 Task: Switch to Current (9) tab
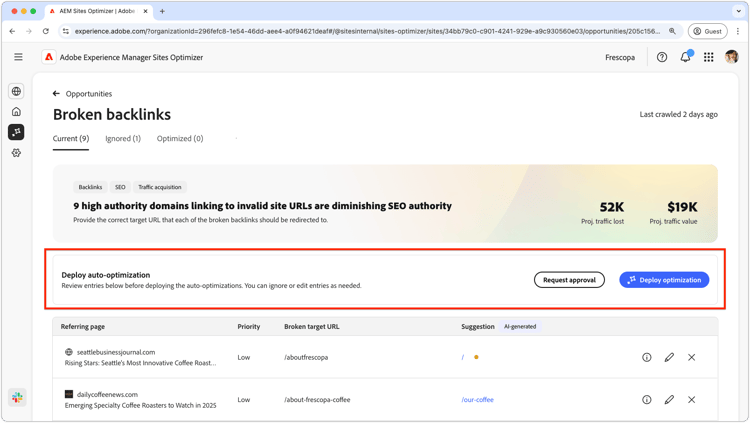[71, 139]
